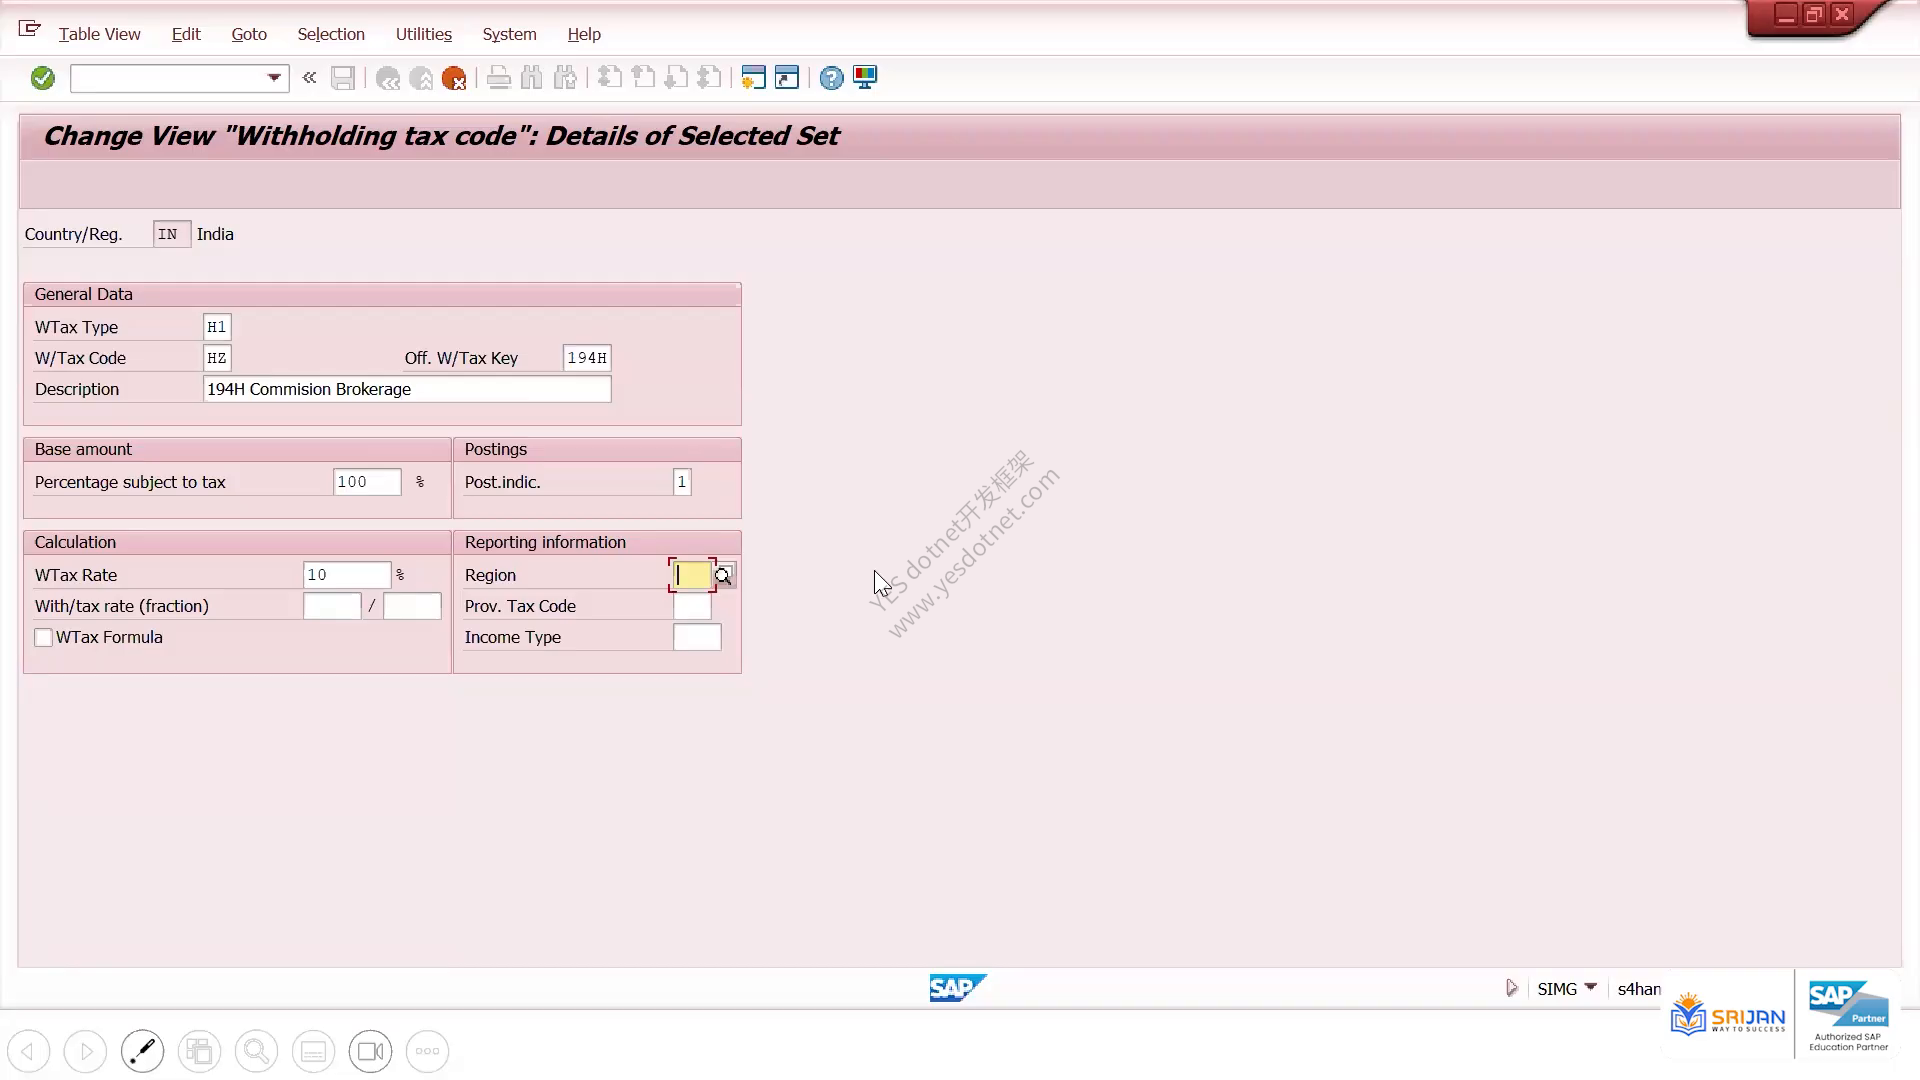Expand the SIMG status bar dropdown
The height and width of the screenshot is (1080, 1920).
click(x=1591, y=988)
